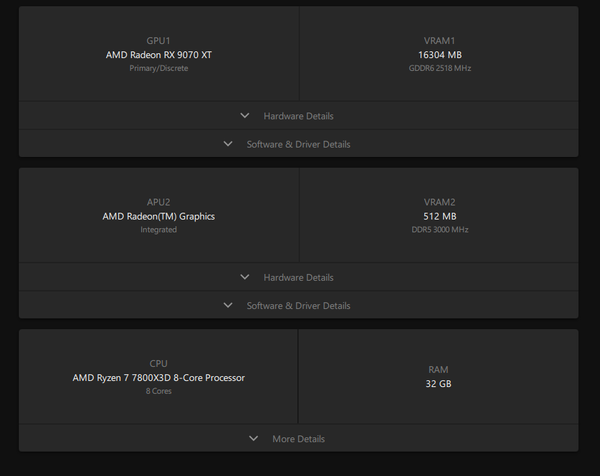Click the CPU heading

(158, 364)
